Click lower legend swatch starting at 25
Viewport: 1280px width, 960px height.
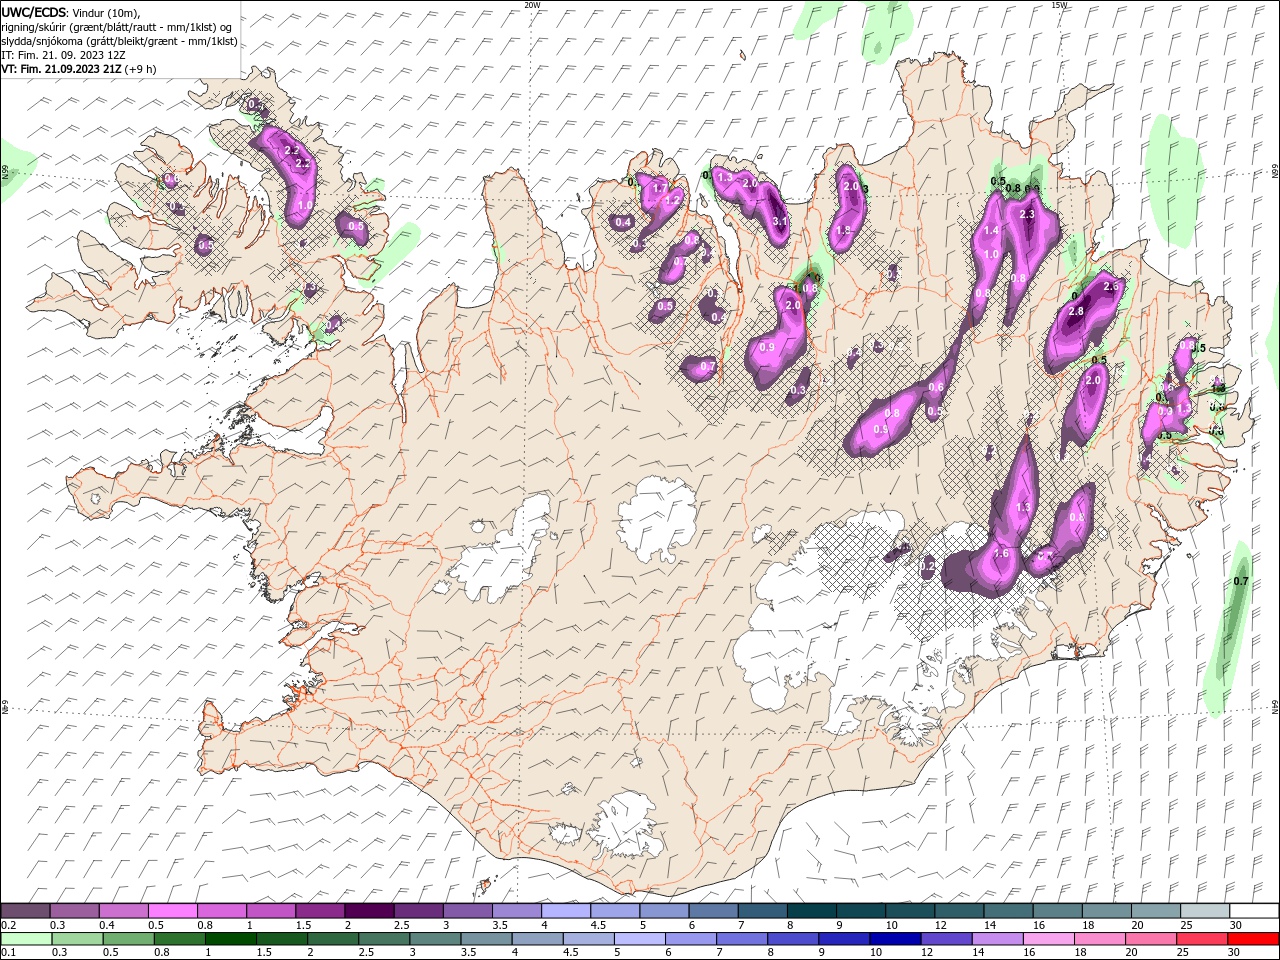point(1204,939)
